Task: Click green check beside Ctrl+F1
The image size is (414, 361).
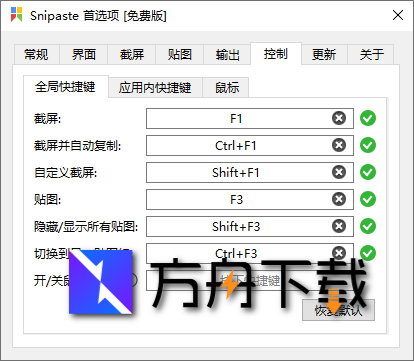Action: [368, 145]
